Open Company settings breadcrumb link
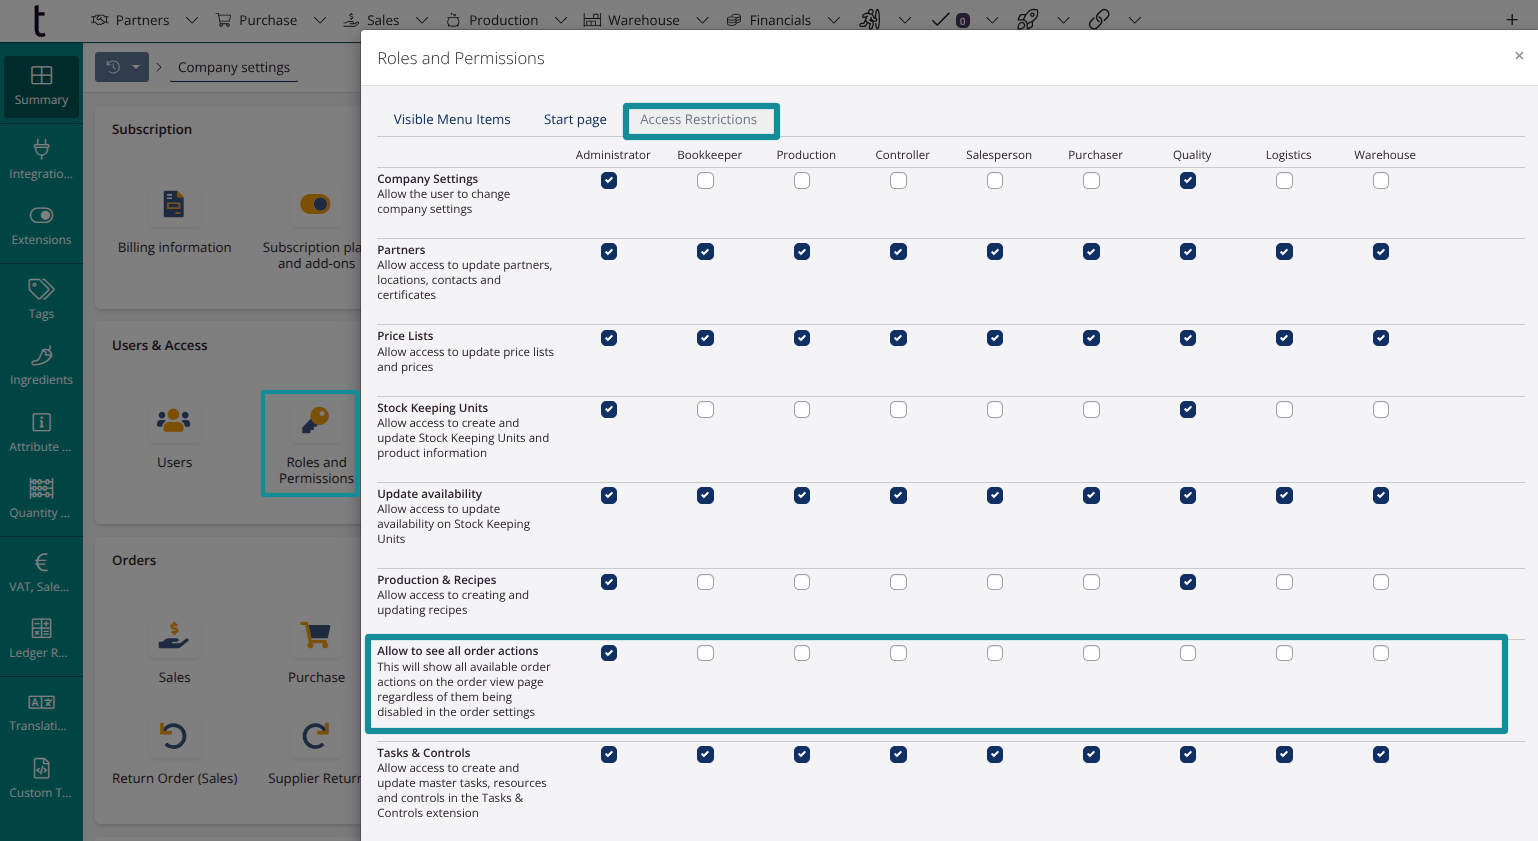This screenshot has height=841, width=1538. (233, 67)
